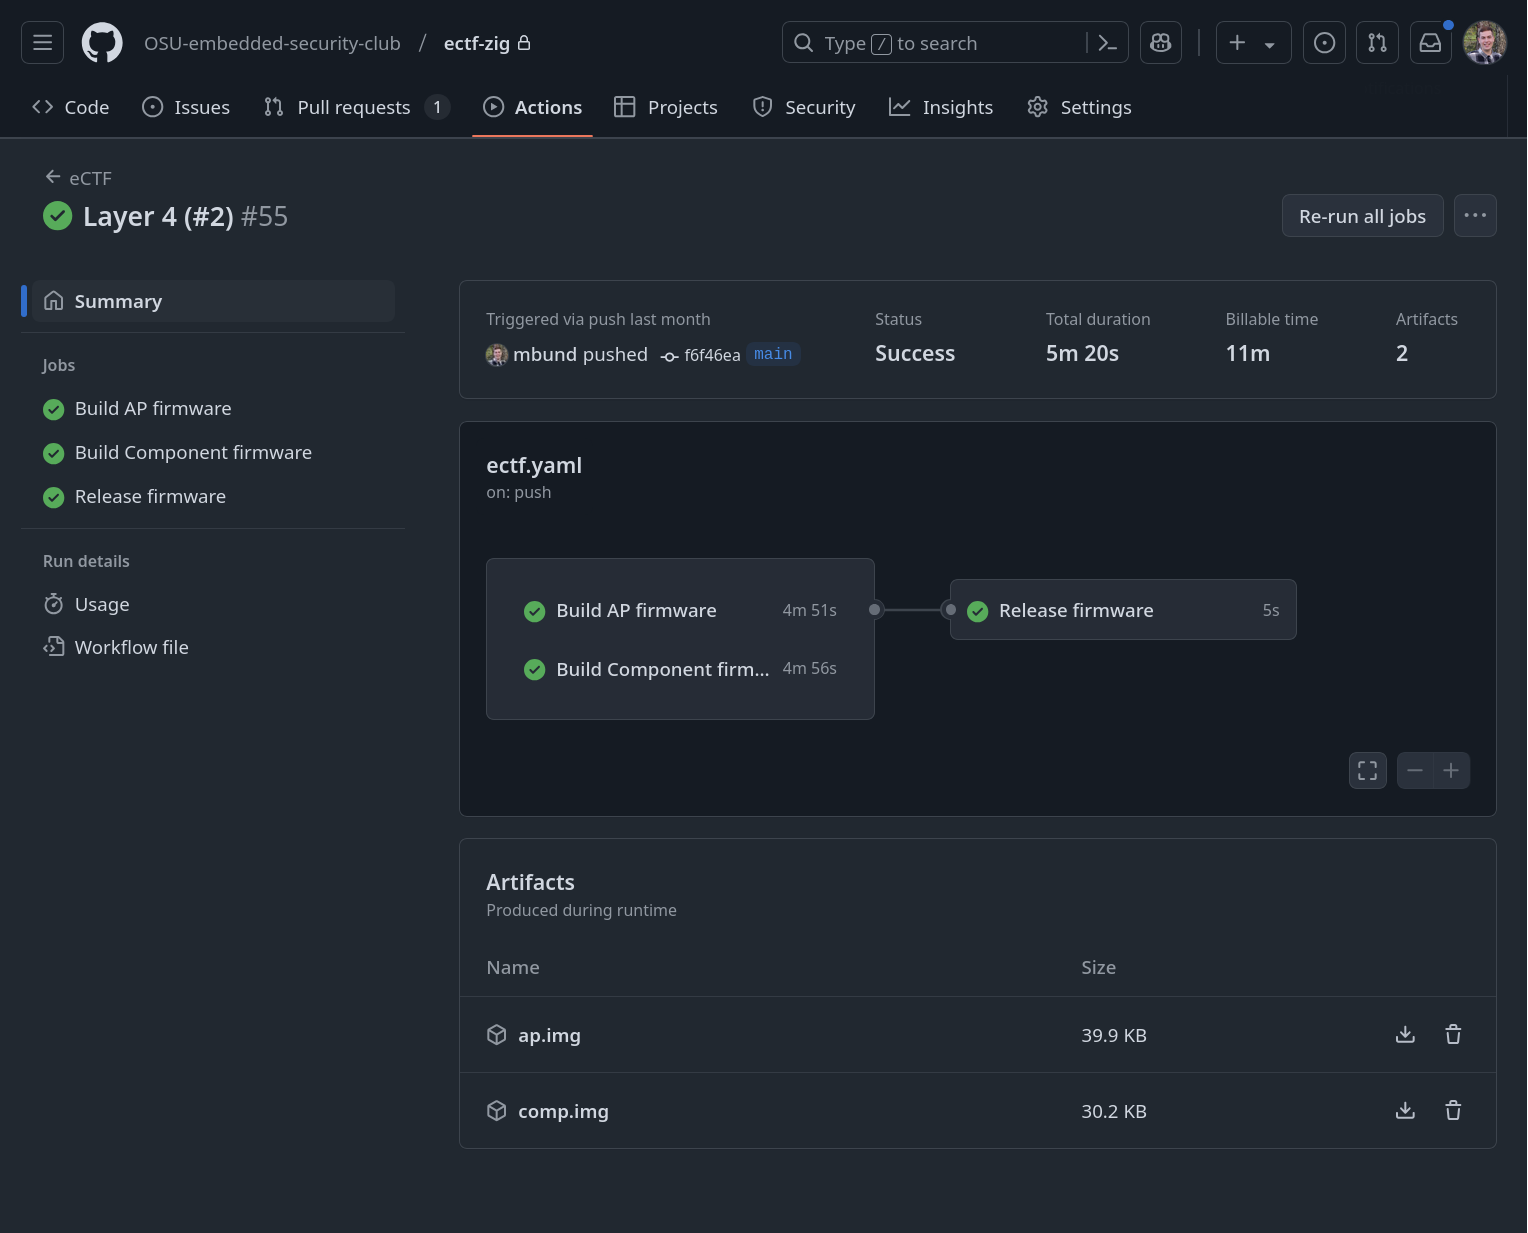Image resolution: width=1528 pixels, height=1233 pixels.
Task: Zoom out the workflow graph
Action: point(1415,770)
